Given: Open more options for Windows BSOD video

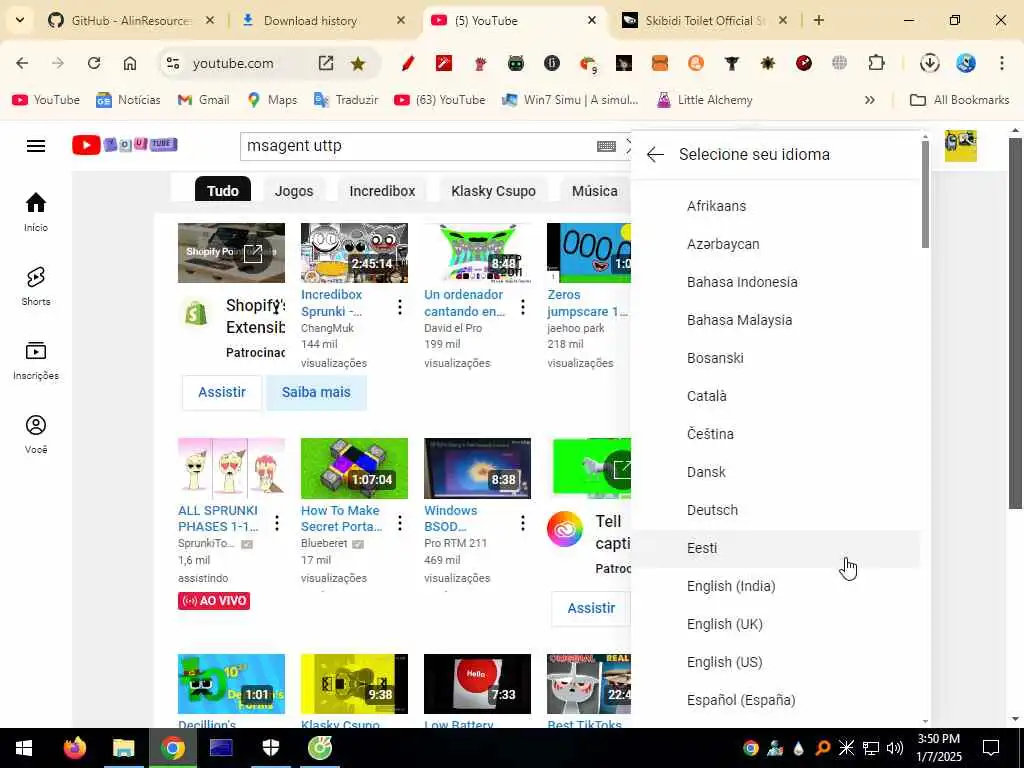Looking at the screenshot, I should point(522,523).
